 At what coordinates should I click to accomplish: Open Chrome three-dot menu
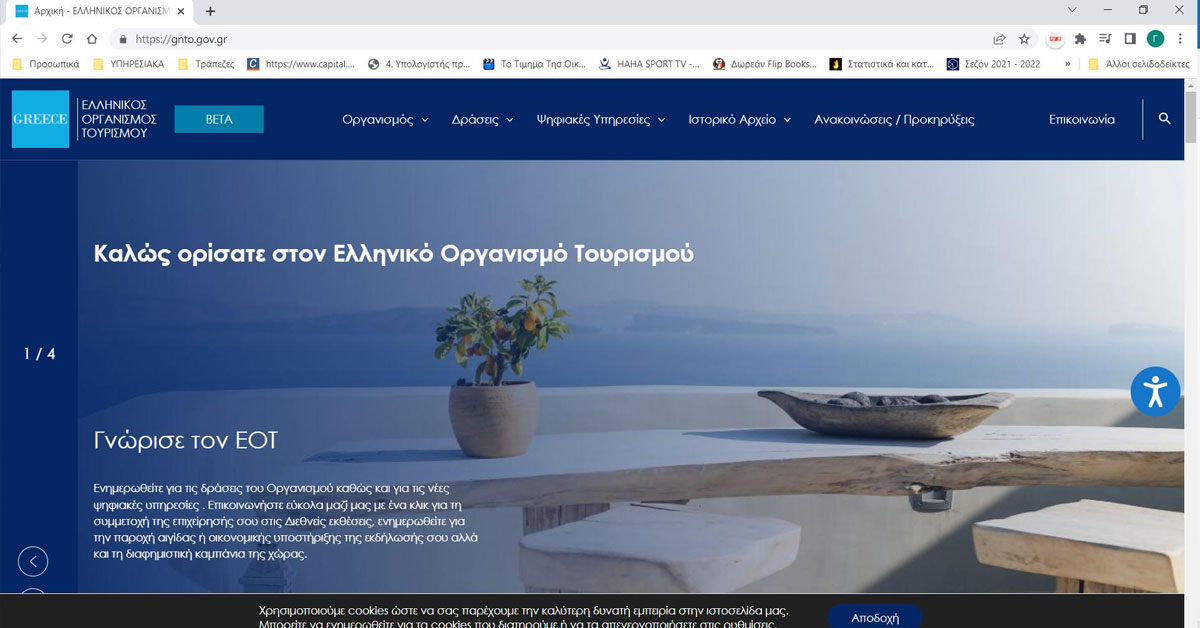point(1181,39)
